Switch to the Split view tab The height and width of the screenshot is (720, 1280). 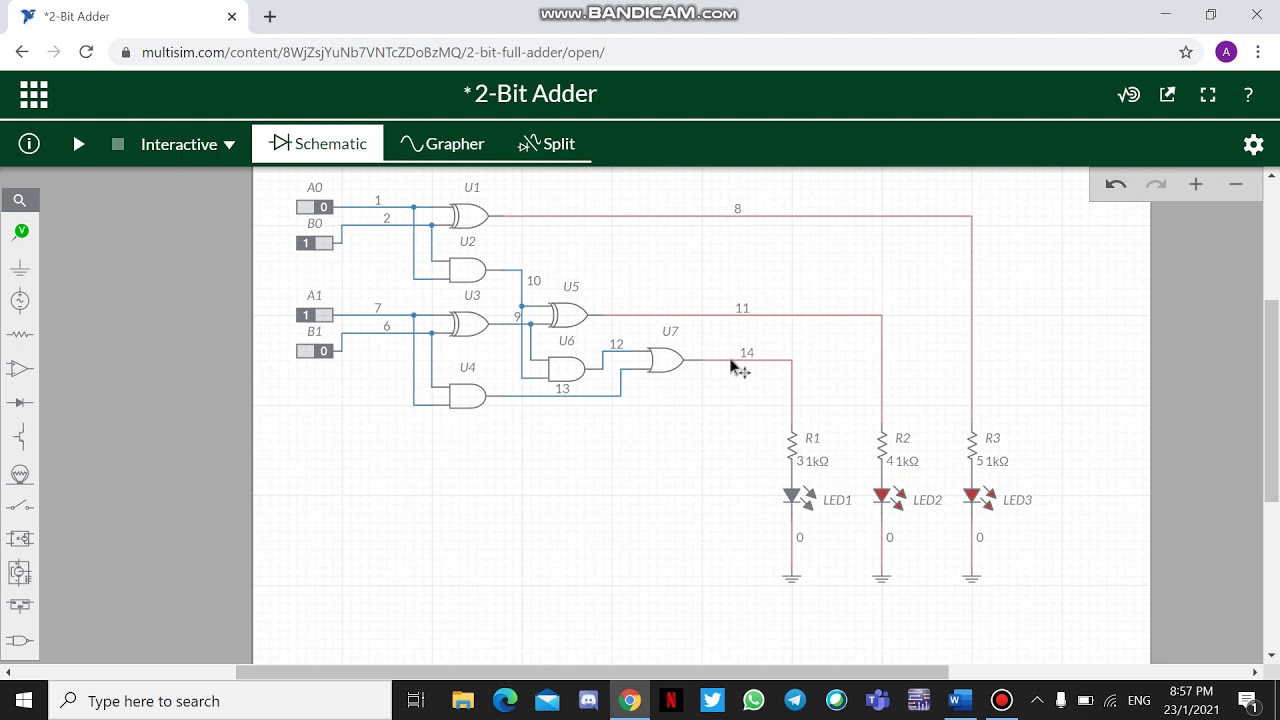546,143
